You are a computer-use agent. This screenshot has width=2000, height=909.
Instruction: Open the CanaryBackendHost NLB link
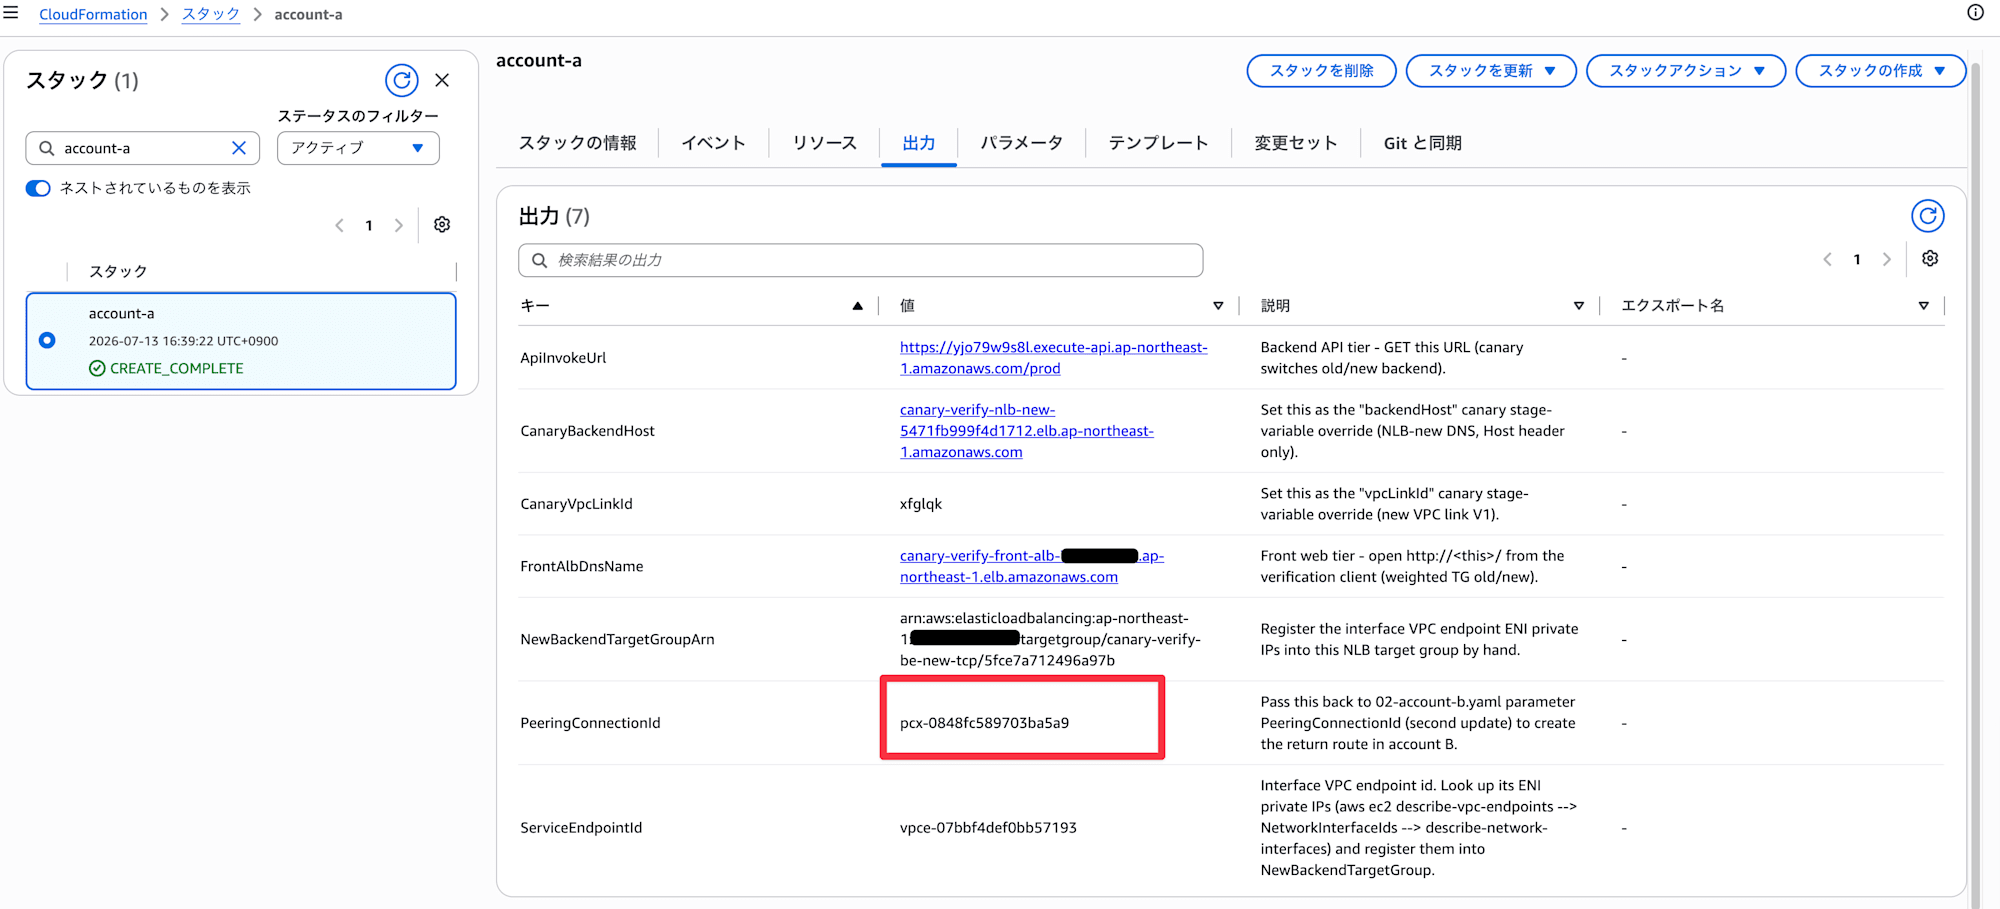point(1026,431)
